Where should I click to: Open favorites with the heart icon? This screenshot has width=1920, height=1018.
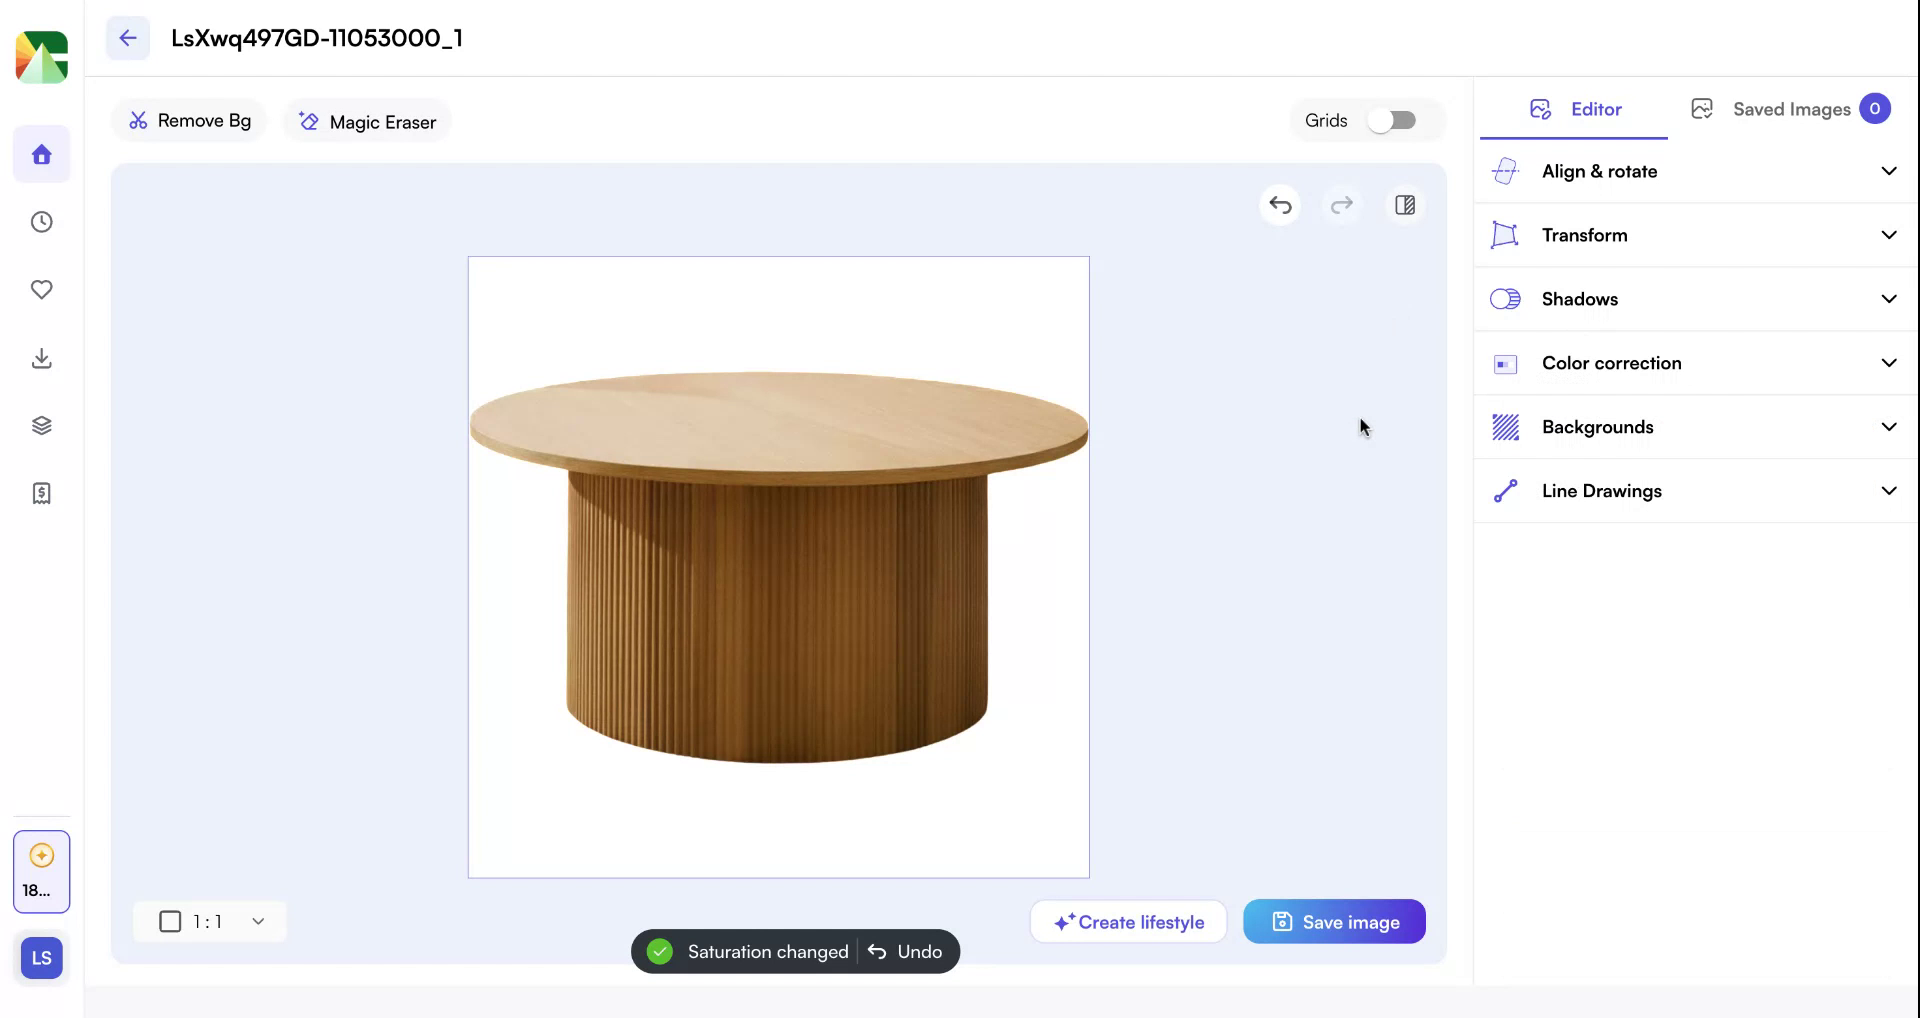[x=41, y=290]
